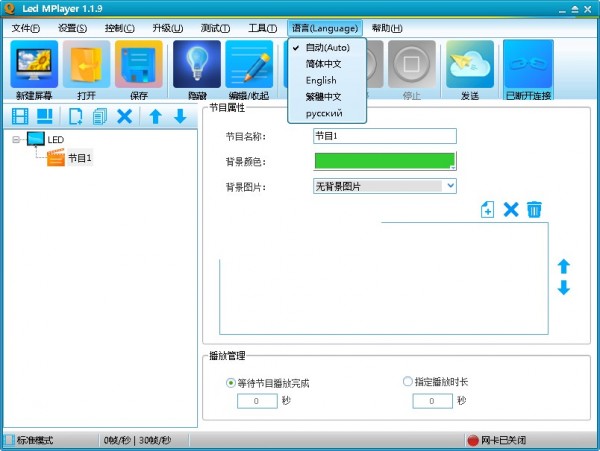600x451 pixels.
Task: Click the 节目名称 text field
Action: 384,136
